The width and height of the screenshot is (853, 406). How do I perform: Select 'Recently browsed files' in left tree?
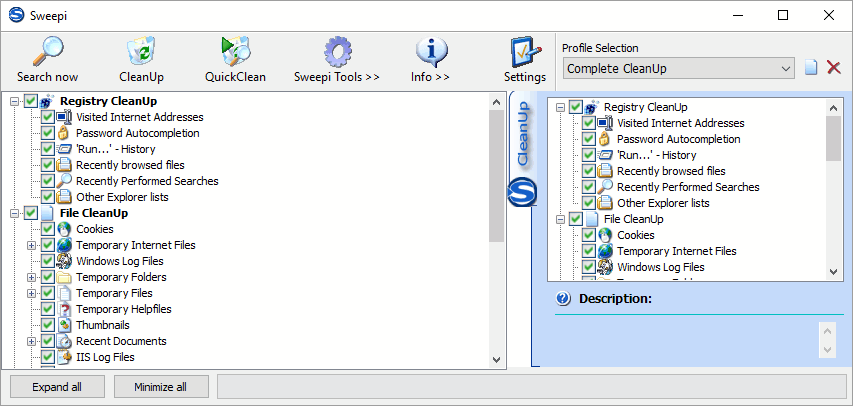[x=130, y=165]
